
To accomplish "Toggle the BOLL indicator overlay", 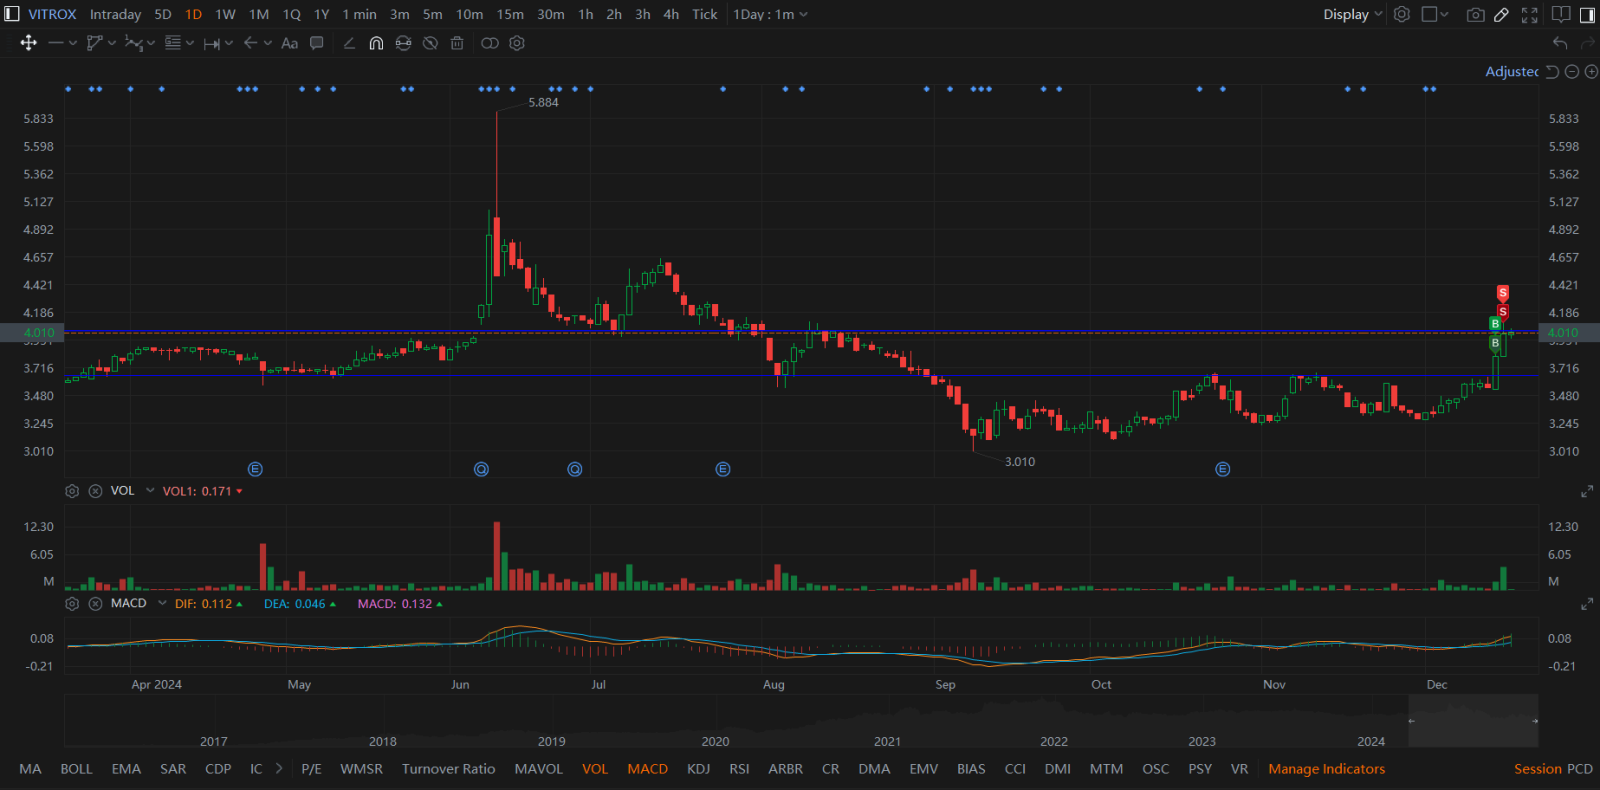I will pyautogui.click(x=76, y=769).
